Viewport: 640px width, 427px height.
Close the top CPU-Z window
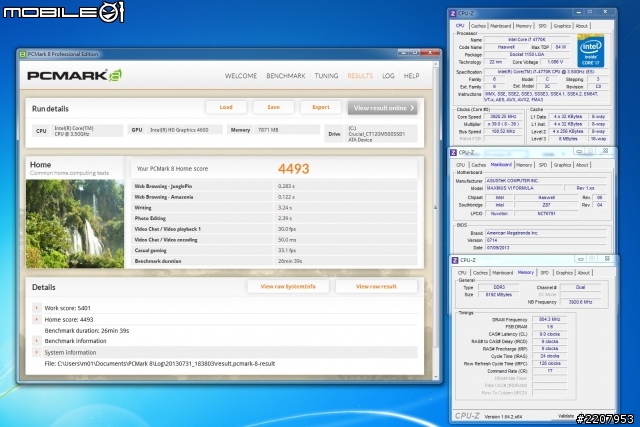tap(605, 12)
